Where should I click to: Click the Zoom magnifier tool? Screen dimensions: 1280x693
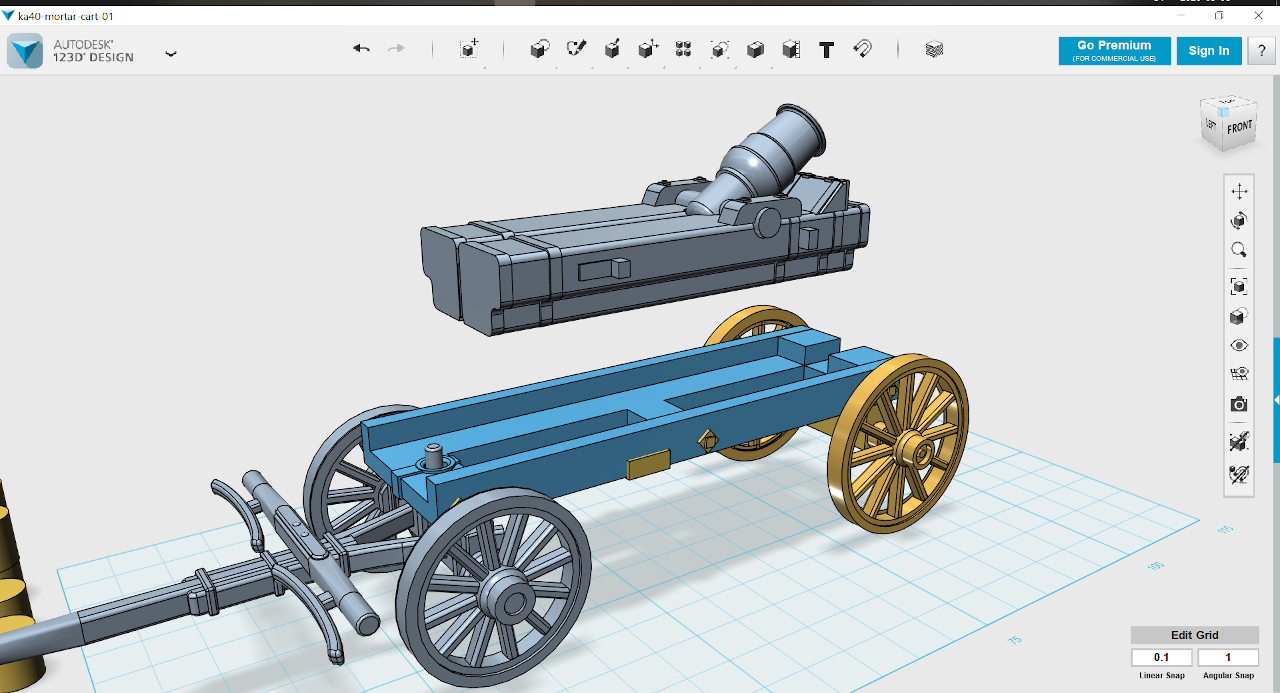(1239, 250)
